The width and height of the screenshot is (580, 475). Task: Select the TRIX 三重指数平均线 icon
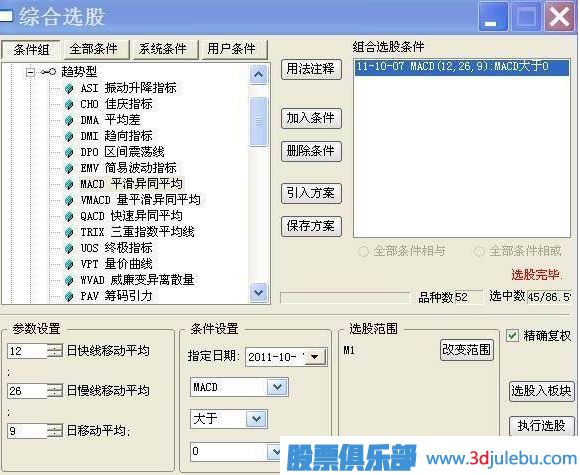(x=69, y=232)
